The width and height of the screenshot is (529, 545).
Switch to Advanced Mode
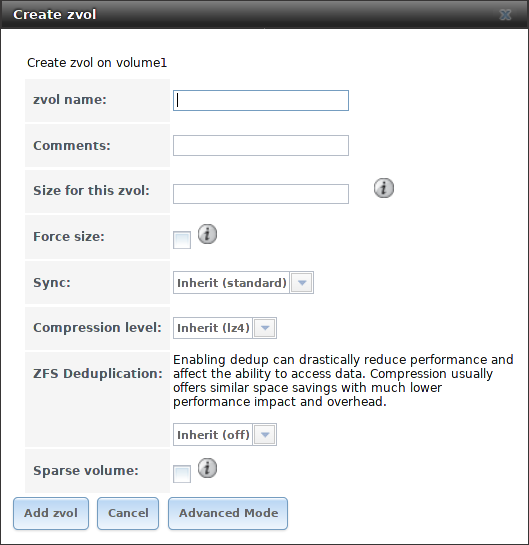(x=228, y=513)
